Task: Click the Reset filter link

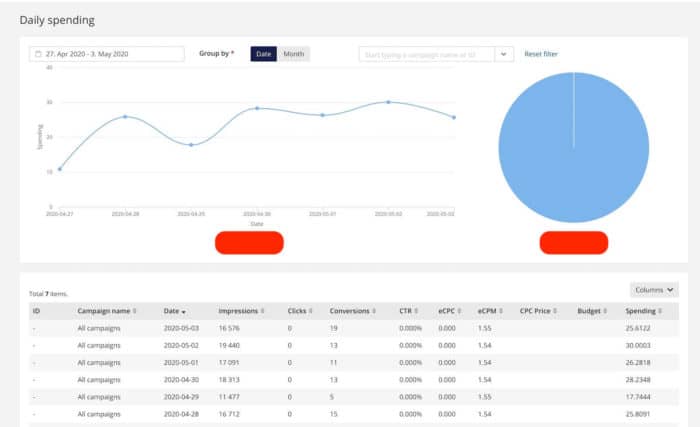Action: [541, 54]
